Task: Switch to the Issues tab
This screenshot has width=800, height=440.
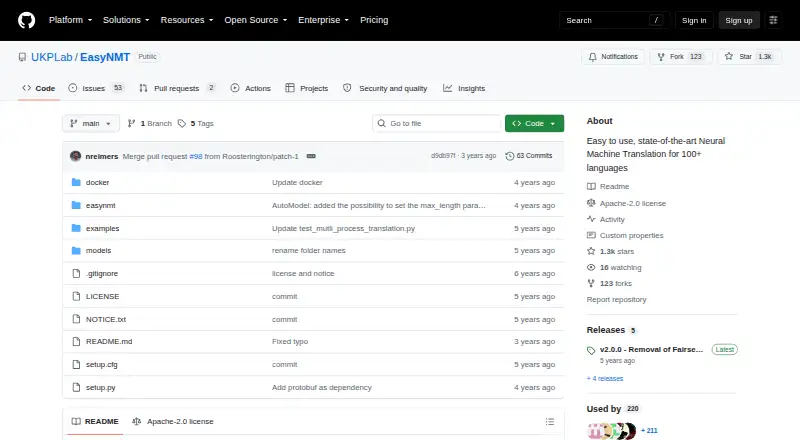Action: 96,88
